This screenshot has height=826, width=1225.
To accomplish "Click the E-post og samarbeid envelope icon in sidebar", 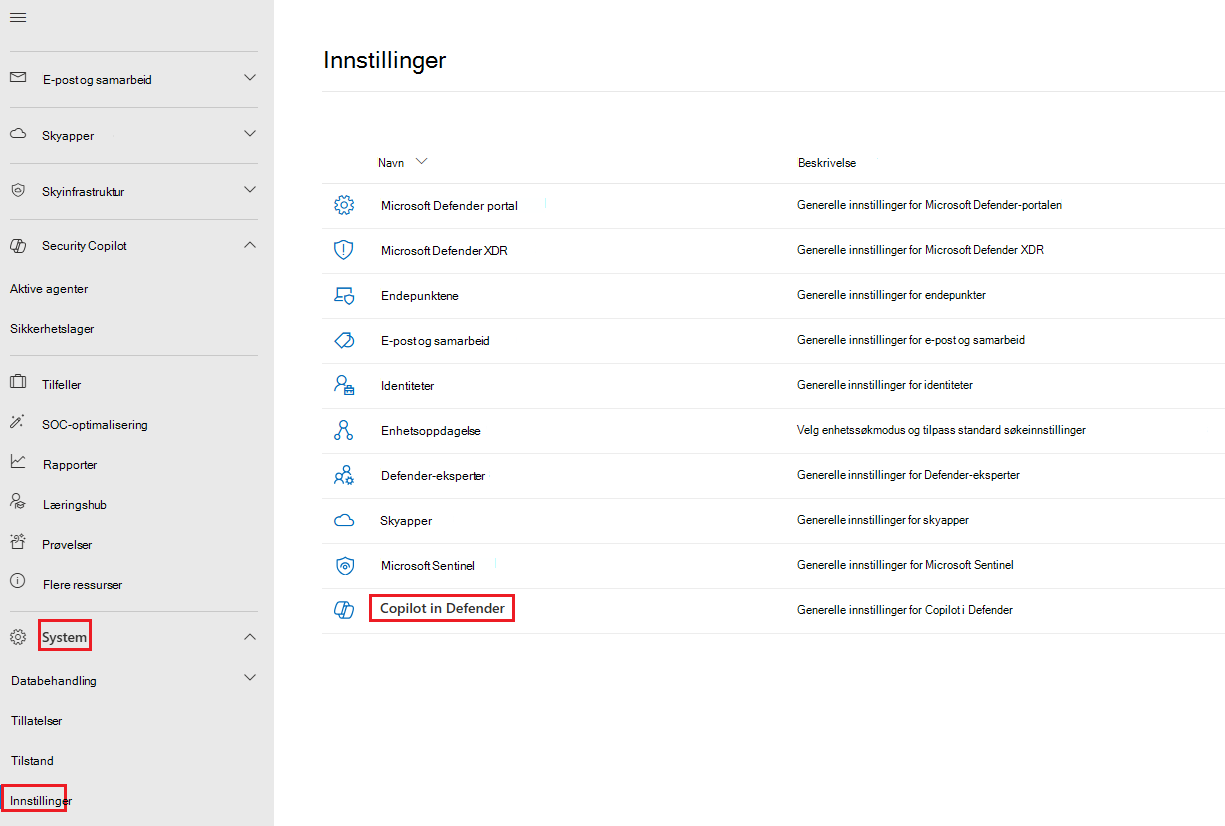I will (18, 78).
